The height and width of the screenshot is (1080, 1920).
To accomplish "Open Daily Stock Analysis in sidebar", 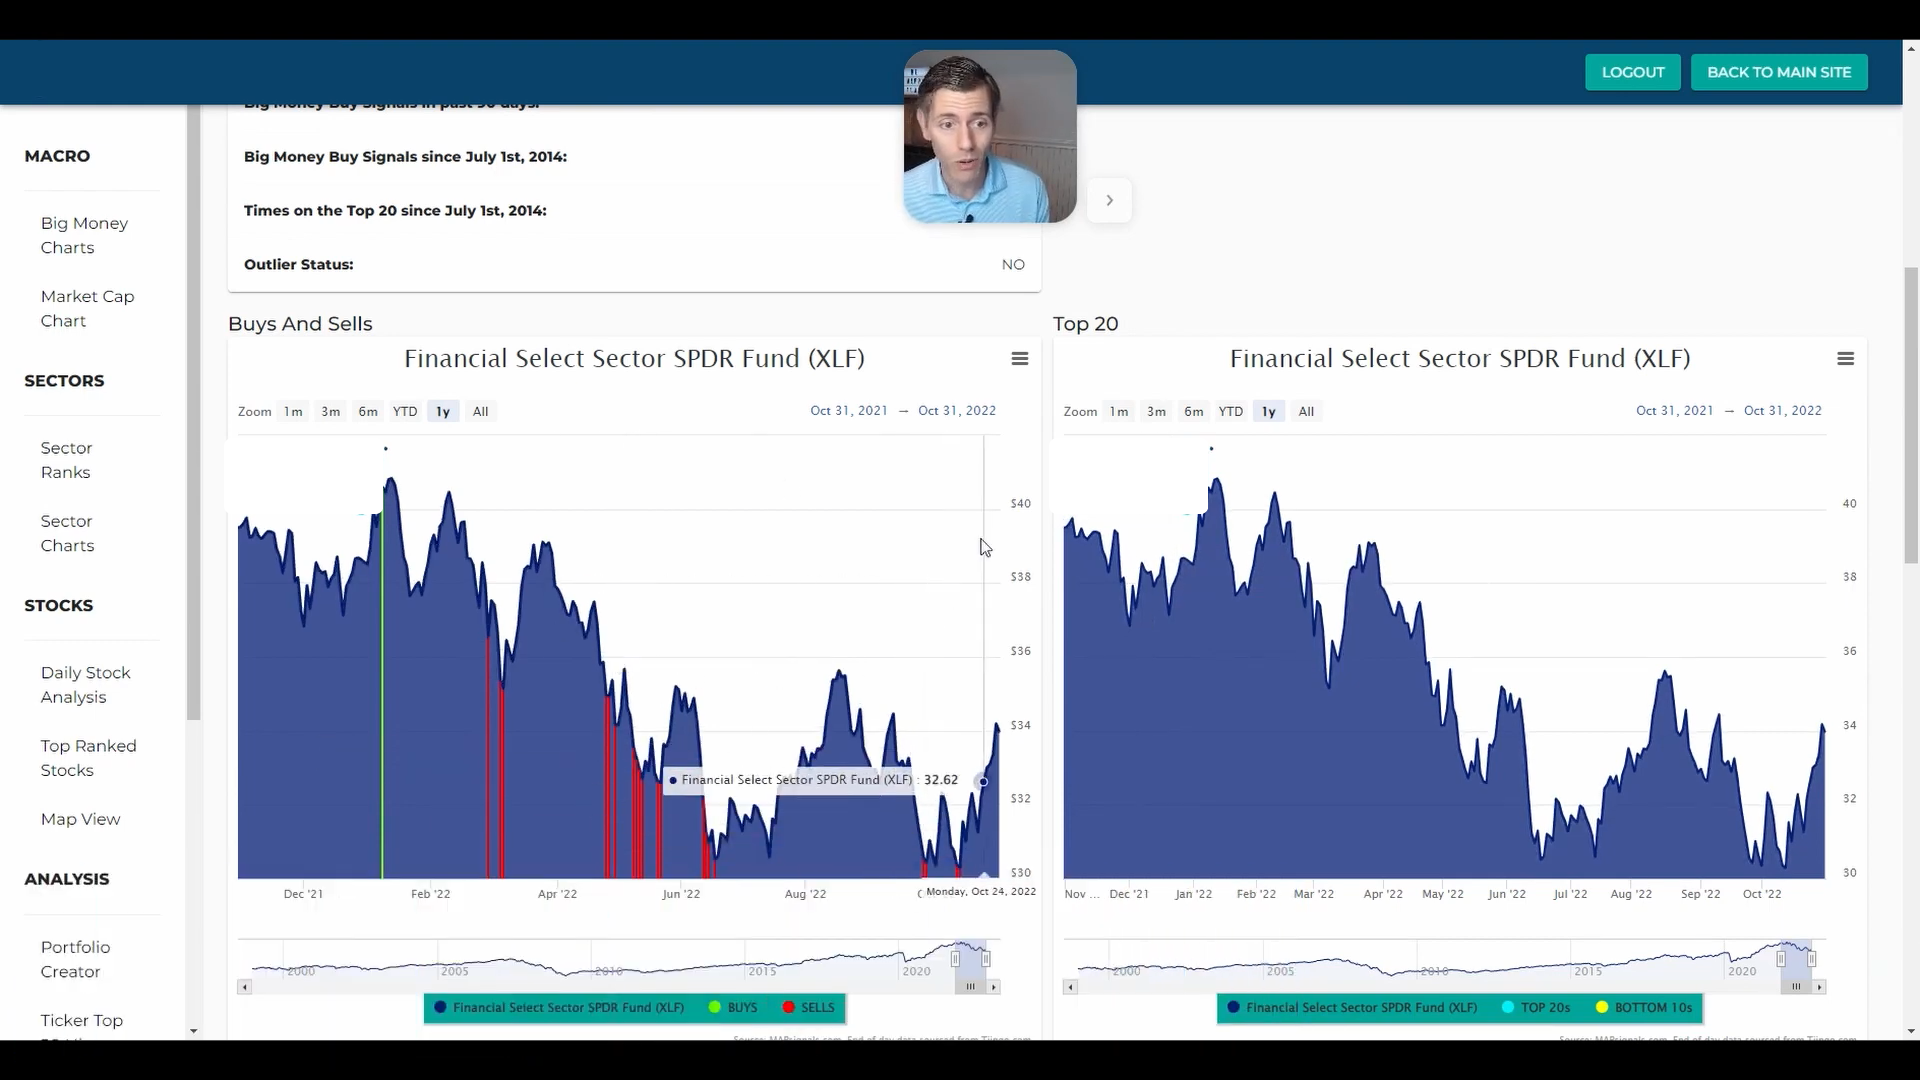I will pos(85,685).
